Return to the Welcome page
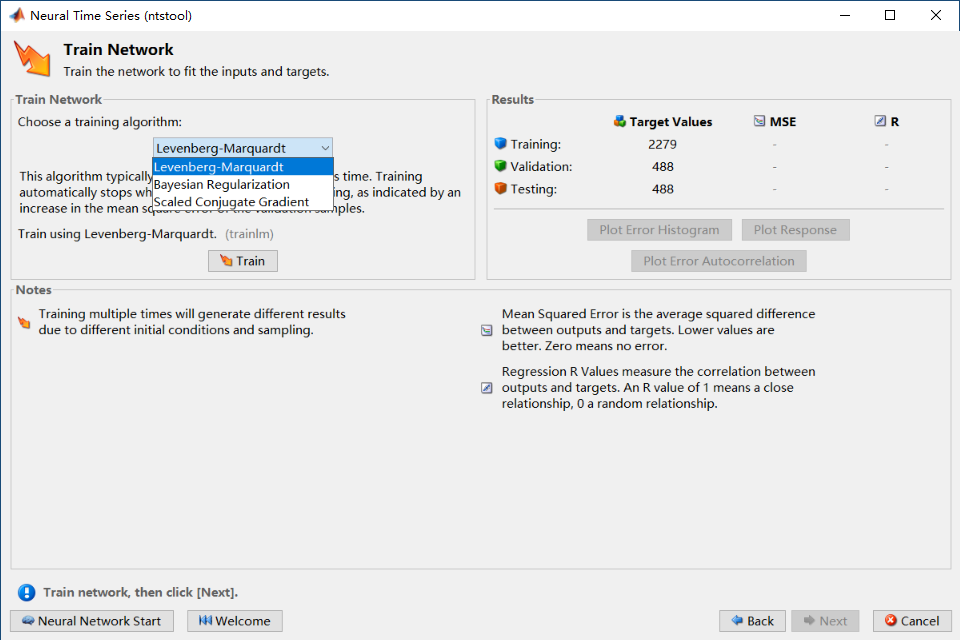 [x=235, y=621]
